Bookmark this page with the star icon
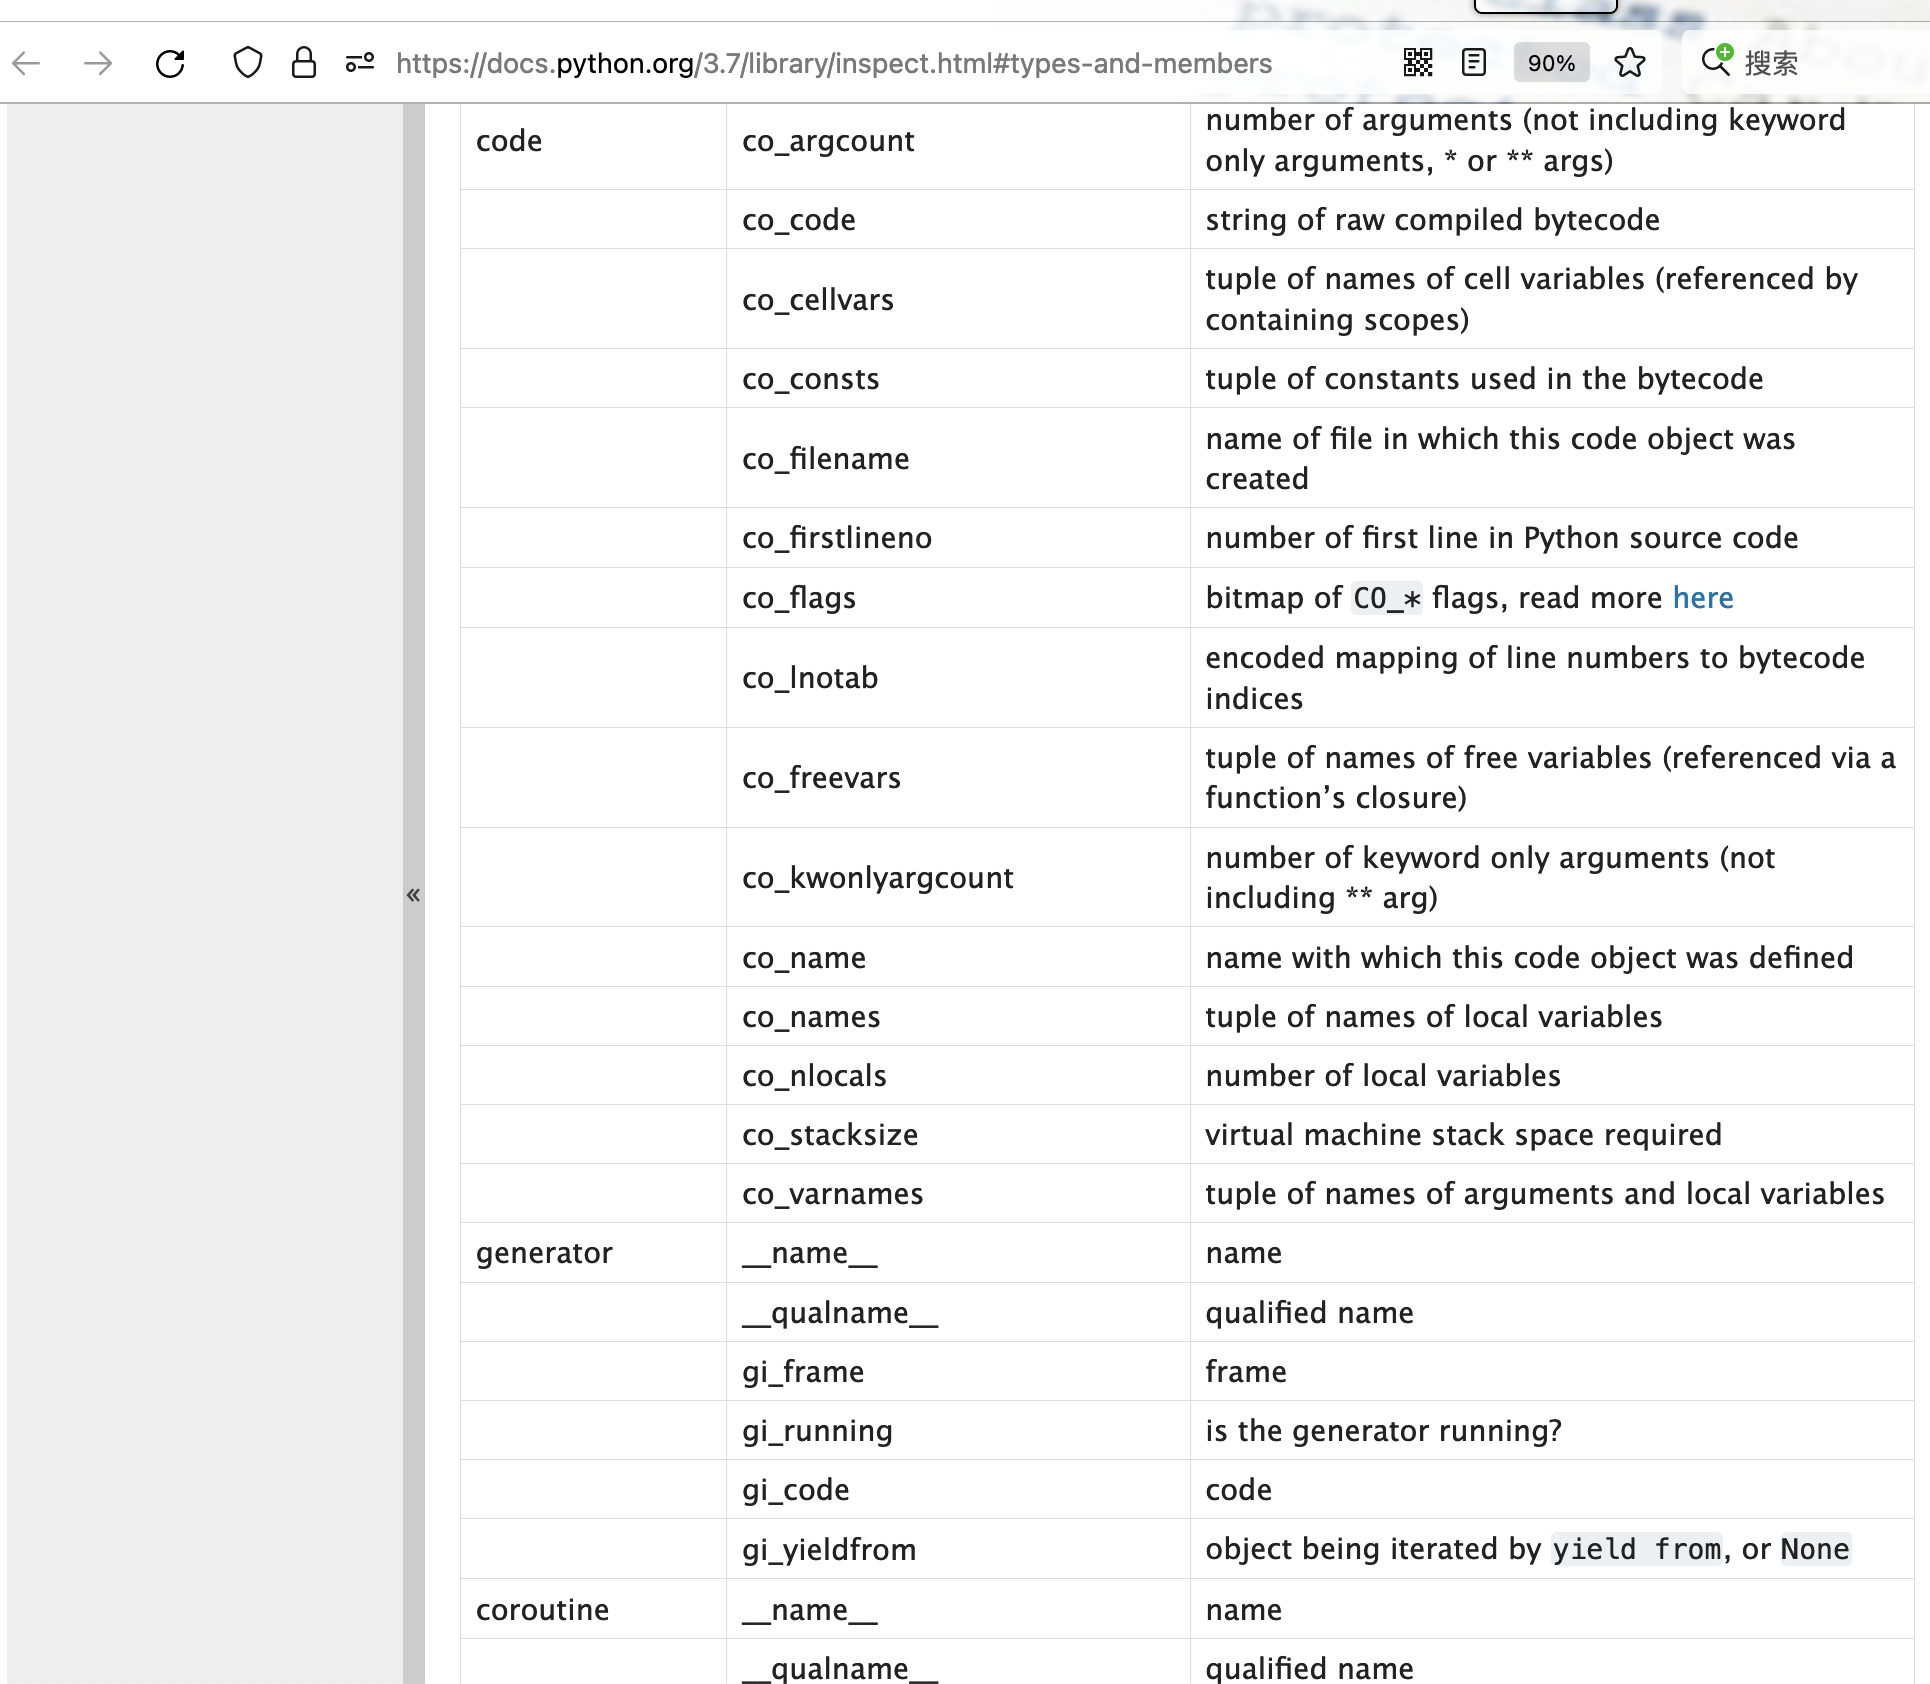 pyautogui.click(x=1630, y=63)
